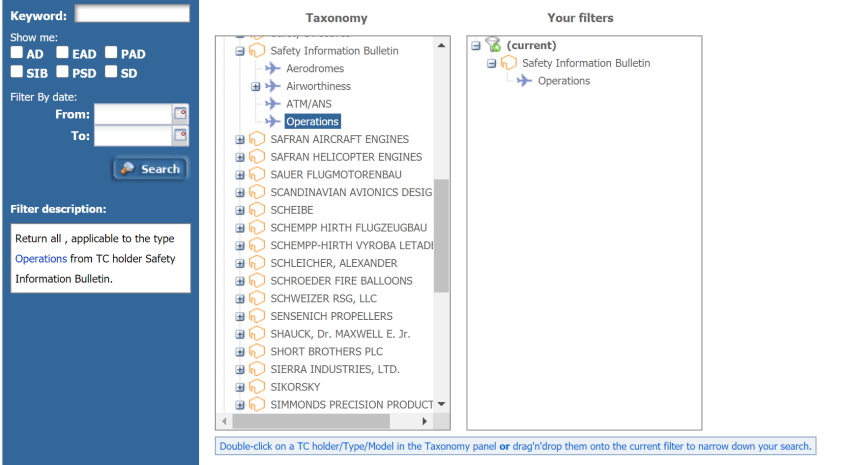Click the Airworthiness airplane icon
This screenshot has height=465, width=844.
273,86
